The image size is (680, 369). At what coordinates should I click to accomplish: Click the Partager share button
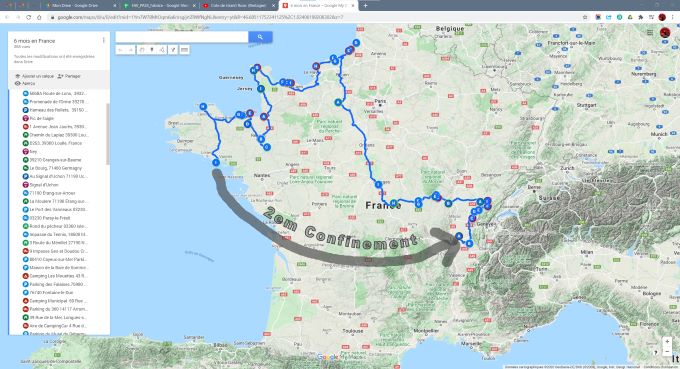click(69, 76)
